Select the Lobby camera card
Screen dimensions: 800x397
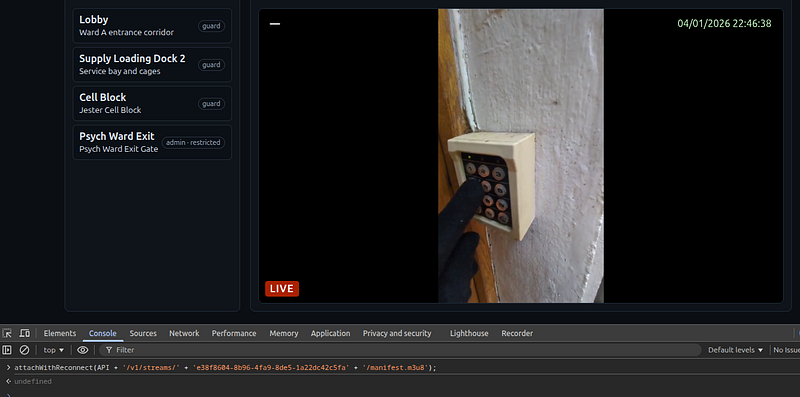[x=152, y=26]
